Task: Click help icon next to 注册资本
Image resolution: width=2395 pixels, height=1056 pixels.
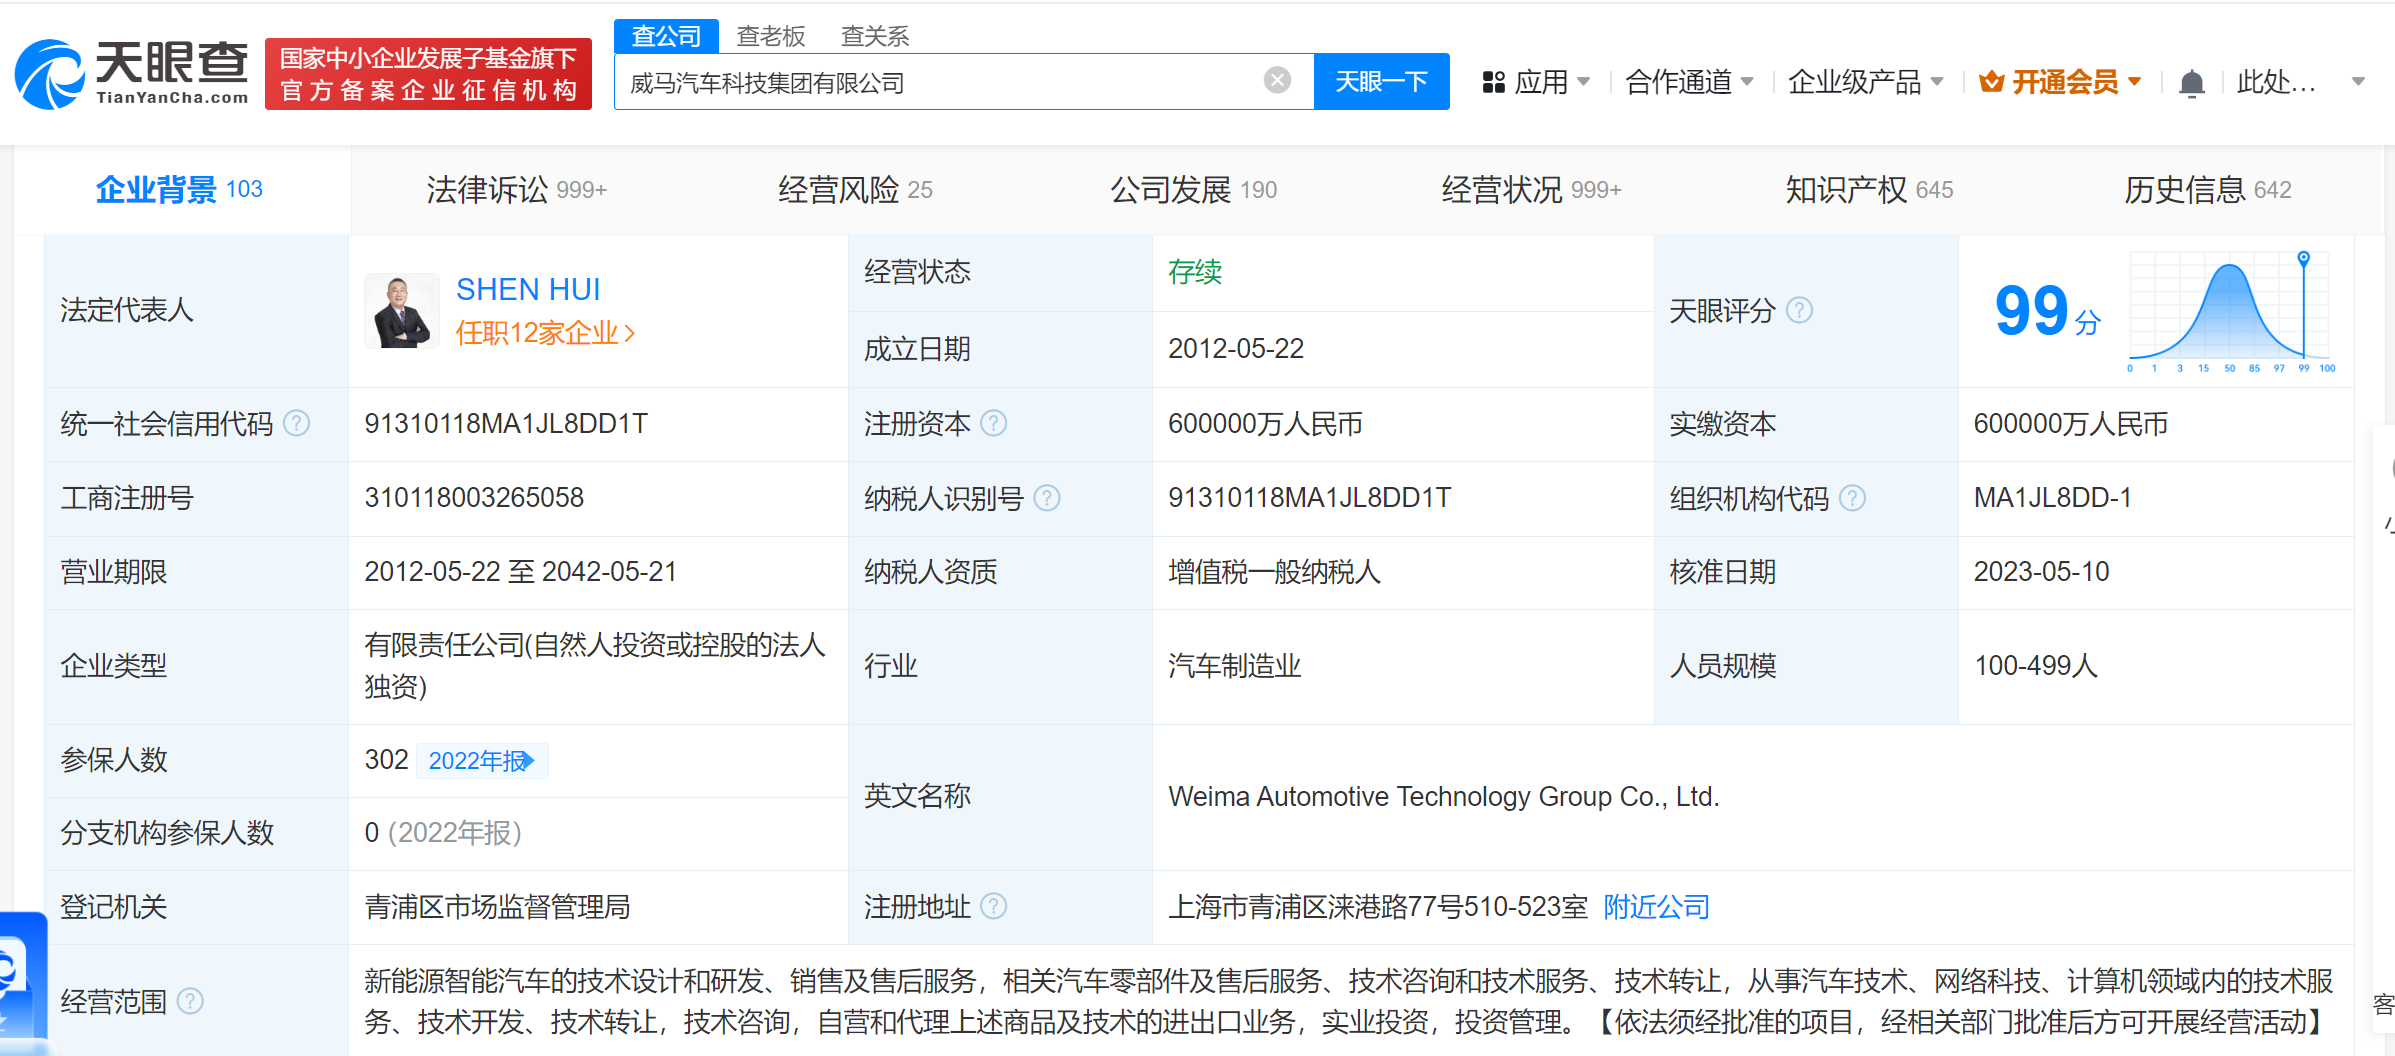Action: point(993,424)
